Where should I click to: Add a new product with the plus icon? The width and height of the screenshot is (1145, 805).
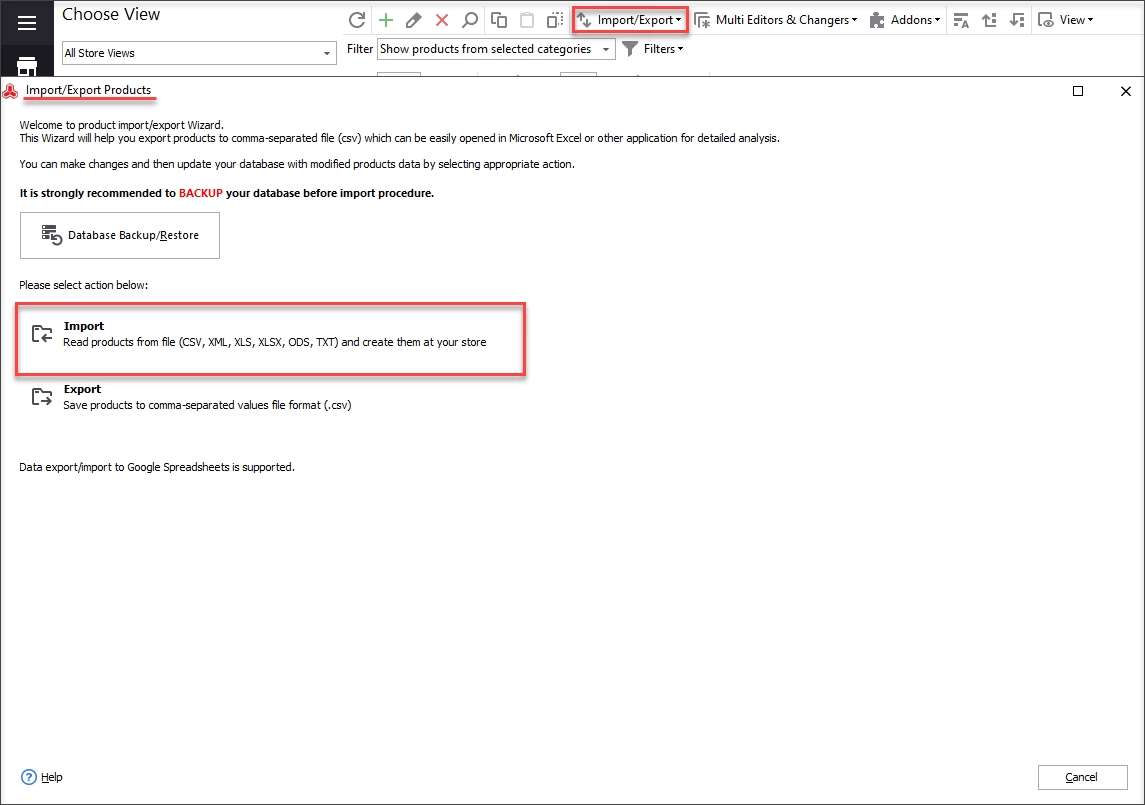386,20
